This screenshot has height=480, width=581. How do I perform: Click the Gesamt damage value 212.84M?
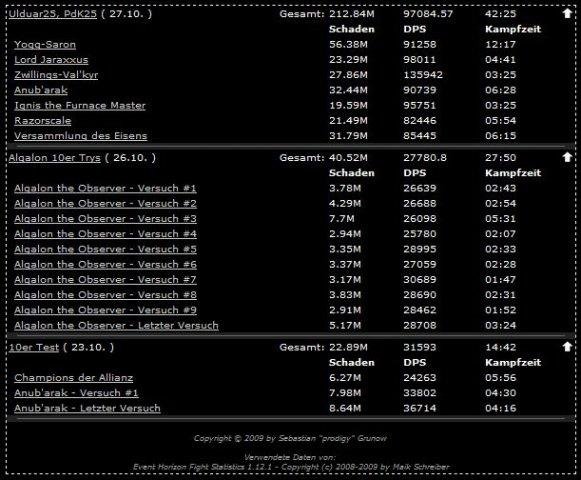(x=352, y=14)
